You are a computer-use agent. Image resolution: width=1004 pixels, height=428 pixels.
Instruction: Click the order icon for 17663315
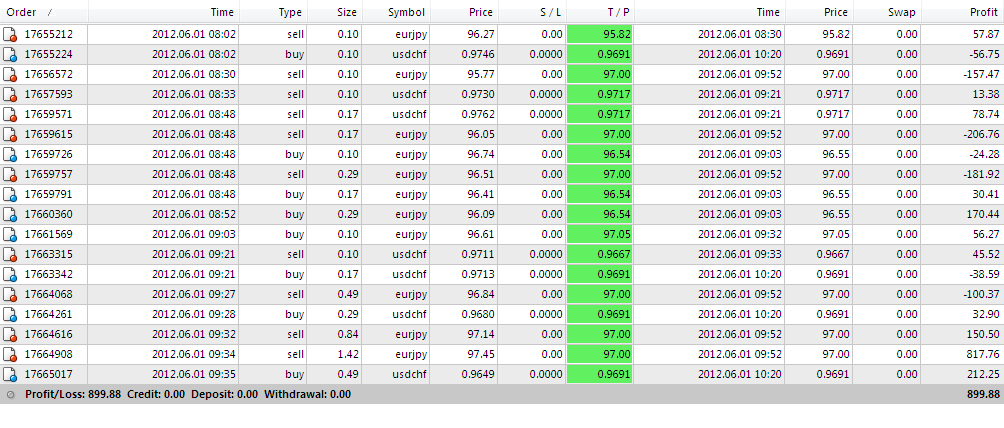coord(10,254)
